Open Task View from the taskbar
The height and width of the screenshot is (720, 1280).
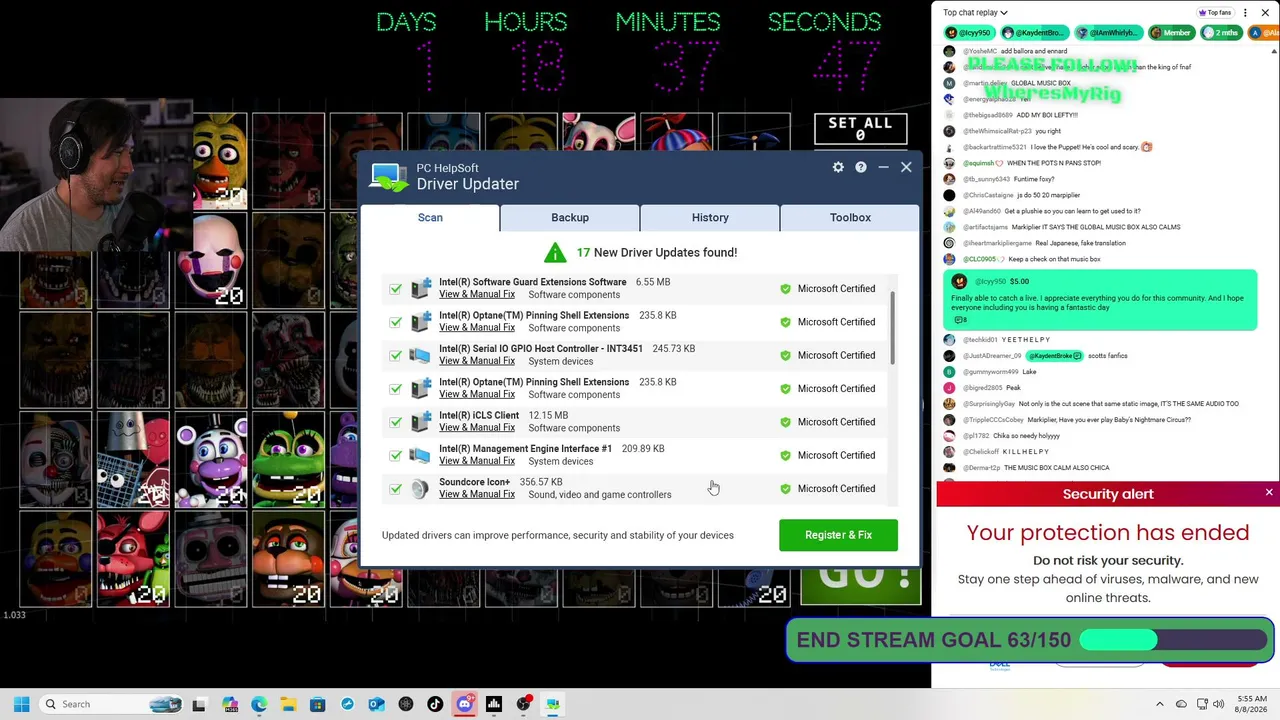[x=199, y=704]
